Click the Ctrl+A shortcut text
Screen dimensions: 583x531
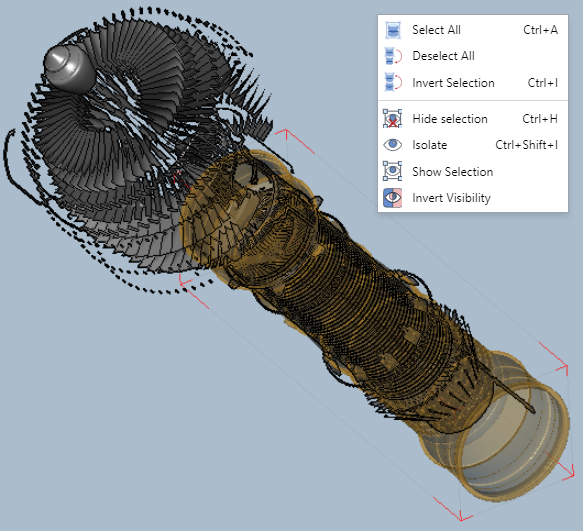tap(540, 30)
